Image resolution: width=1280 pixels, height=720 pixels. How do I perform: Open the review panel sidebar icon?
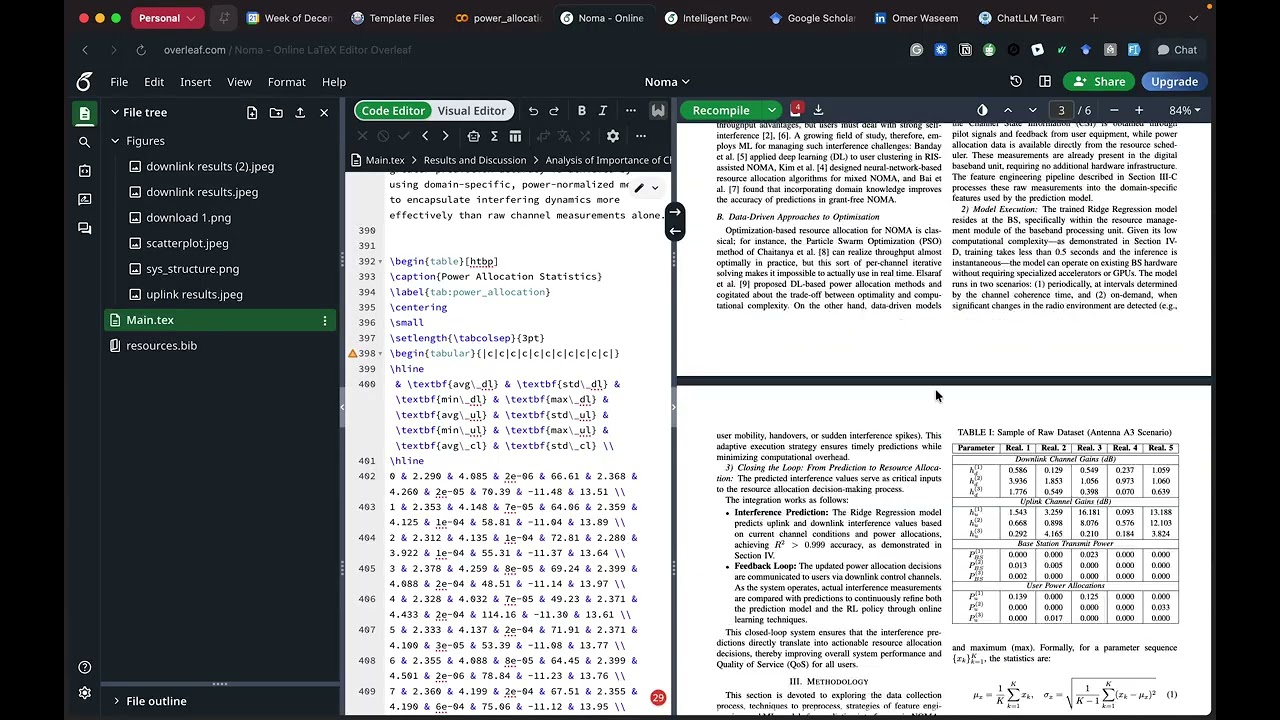(x=85, y=199)
